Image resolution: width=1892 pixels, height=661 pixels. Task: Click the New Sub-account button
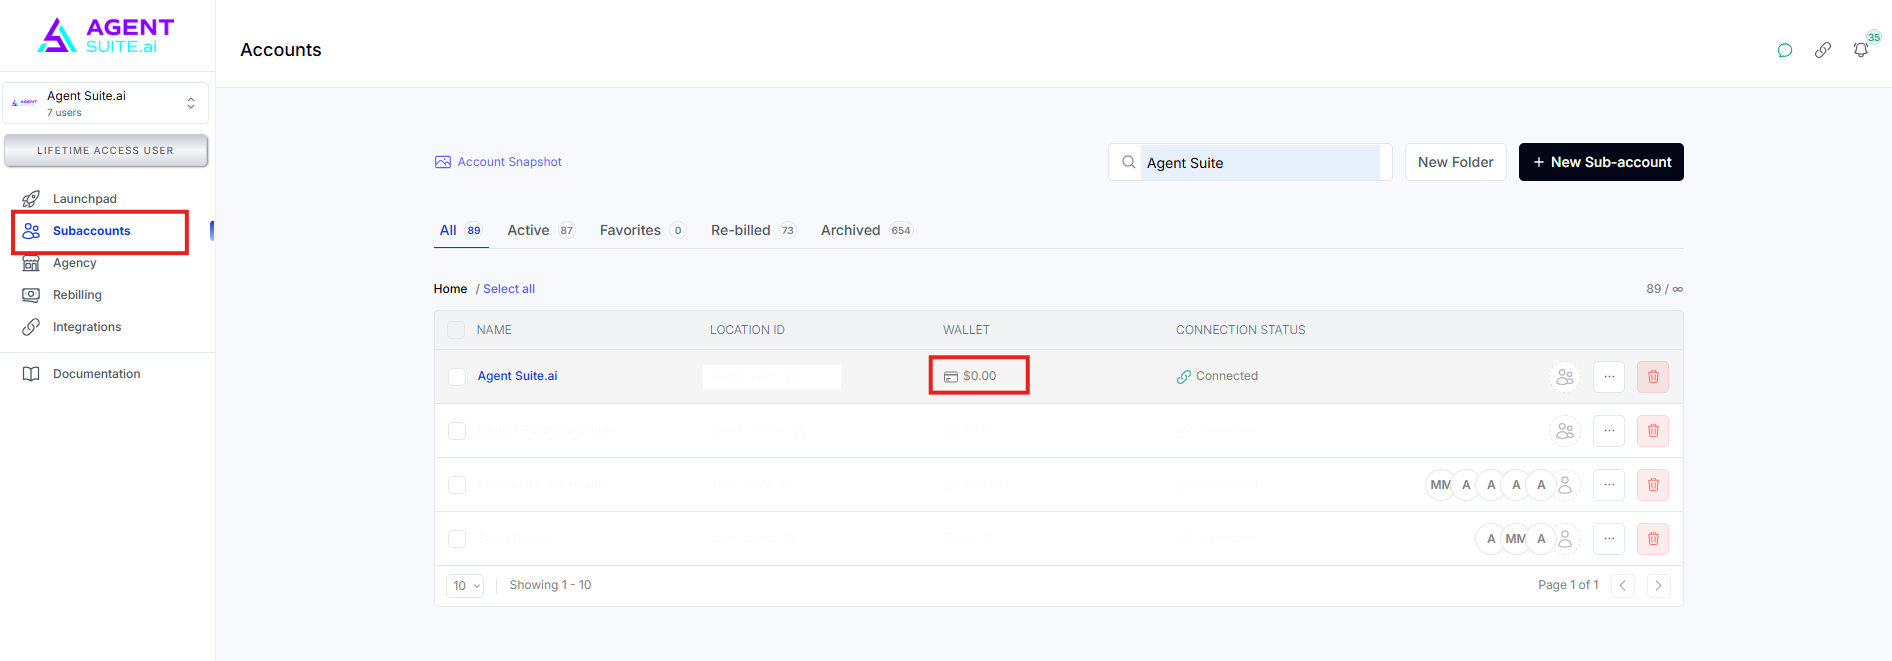tap(1601, 162)
